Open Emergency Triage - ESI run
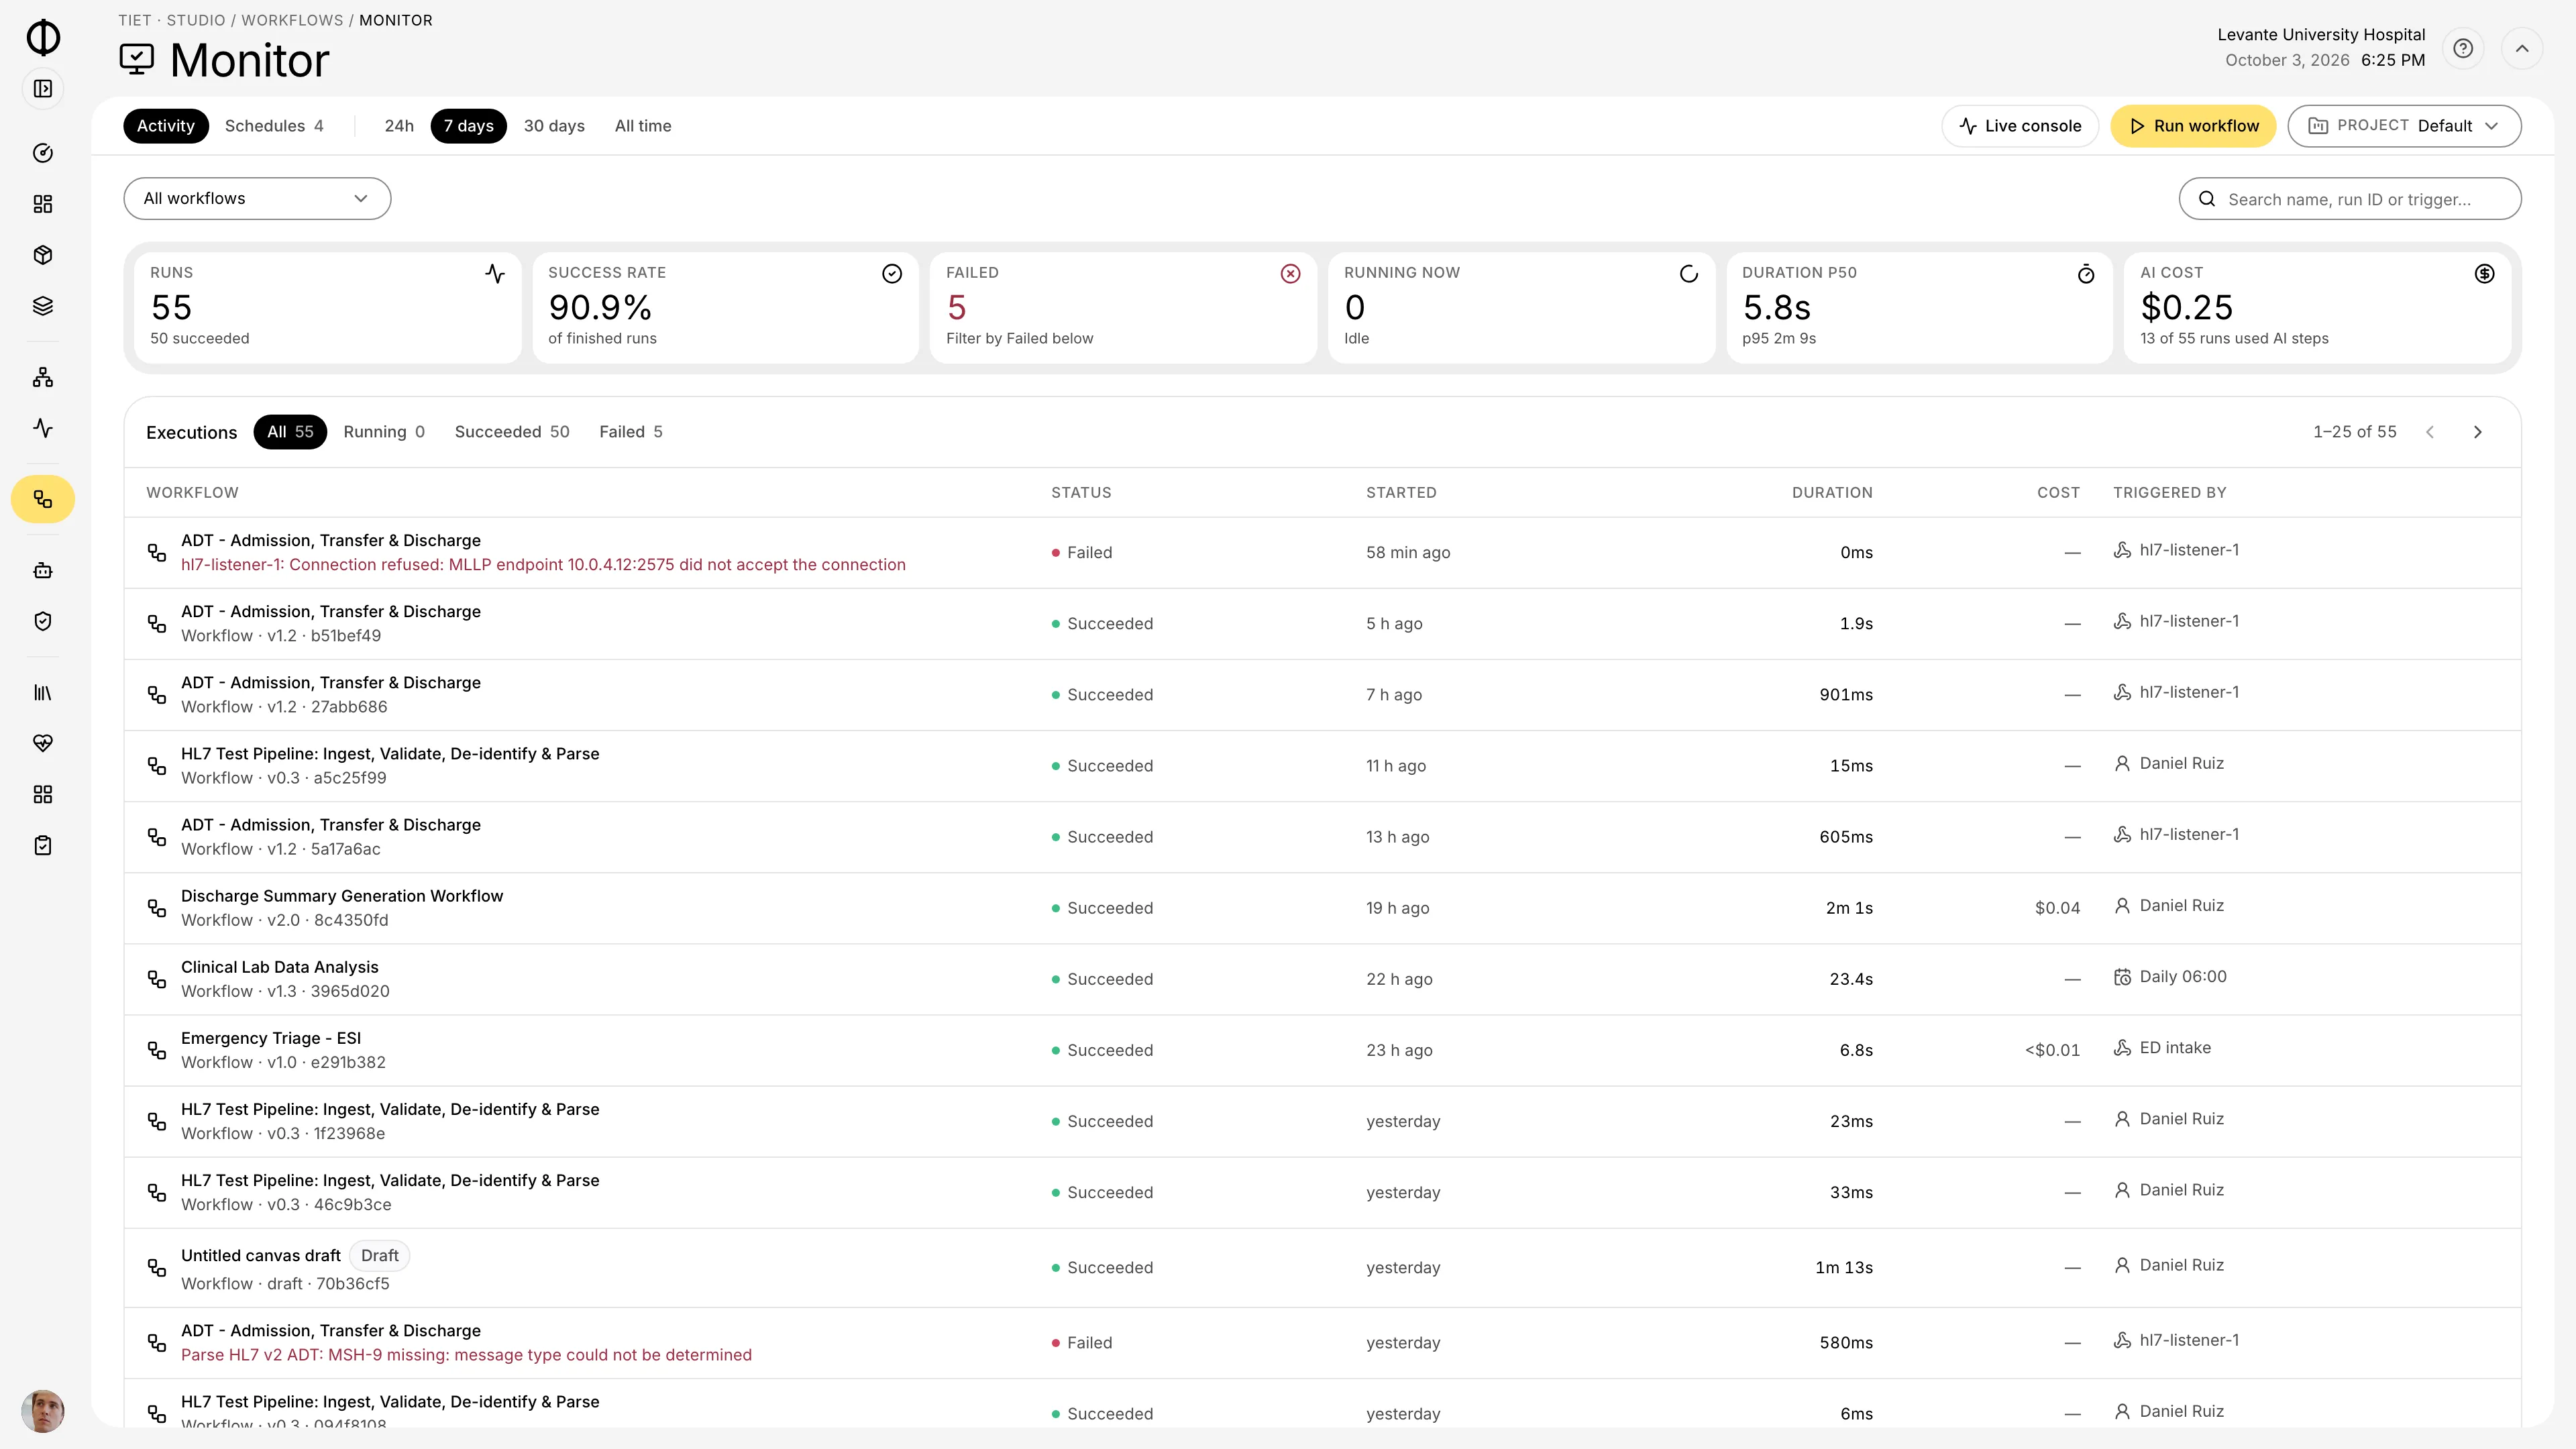 [1322, 1050]
